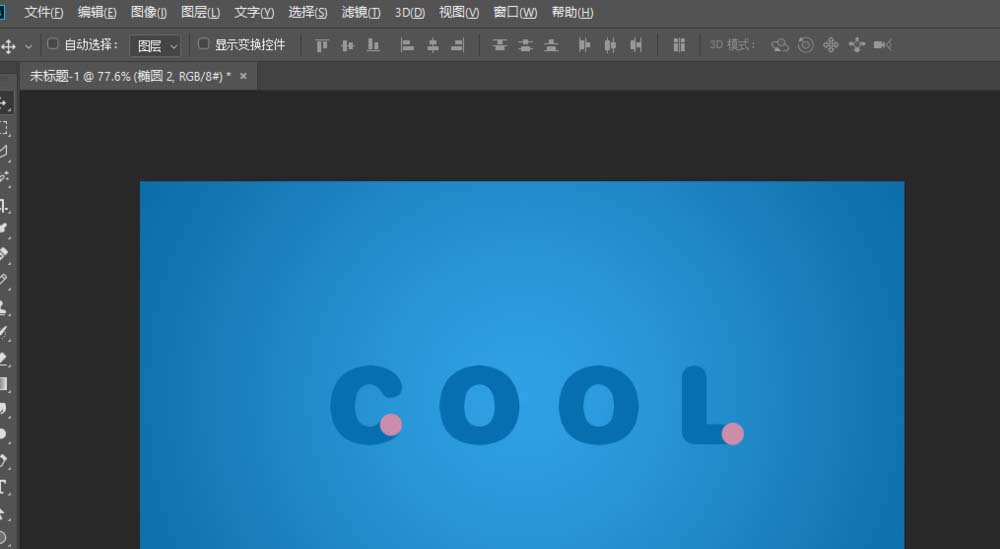Distribute layers by right edges
Image resolution: width=1000 pixels, height=549 pixels.
point(636,45)
